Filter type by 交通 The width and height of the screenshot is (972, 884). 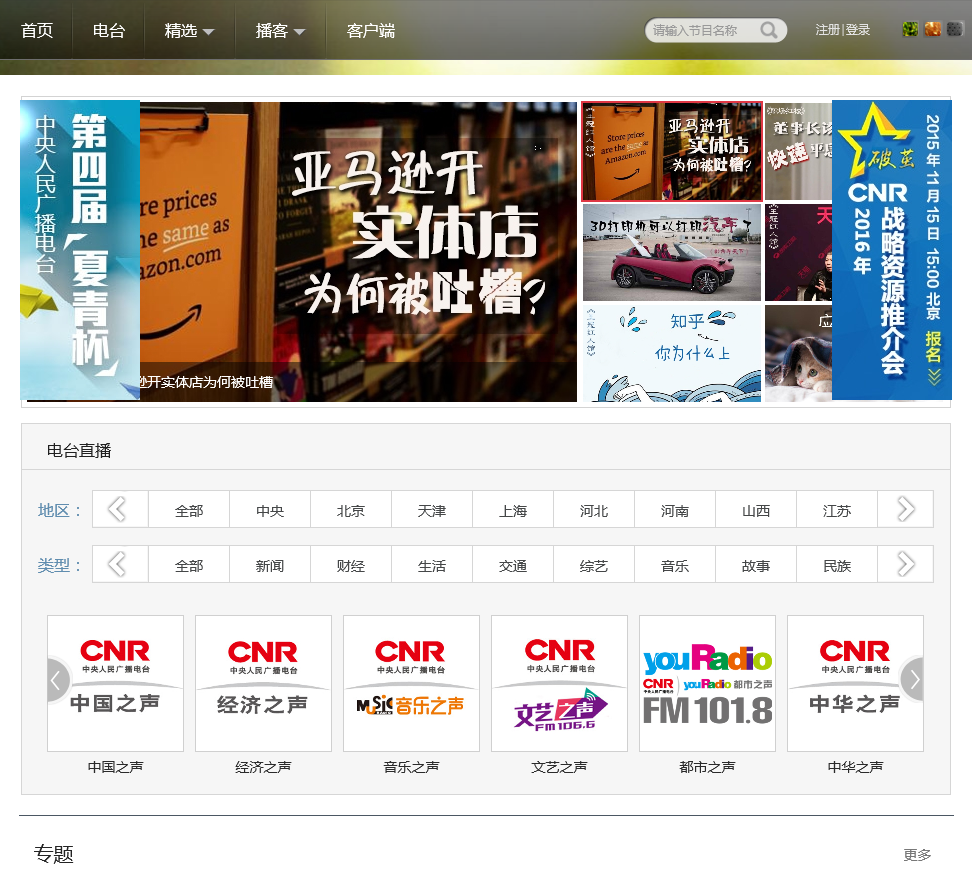tap(513, 566)
